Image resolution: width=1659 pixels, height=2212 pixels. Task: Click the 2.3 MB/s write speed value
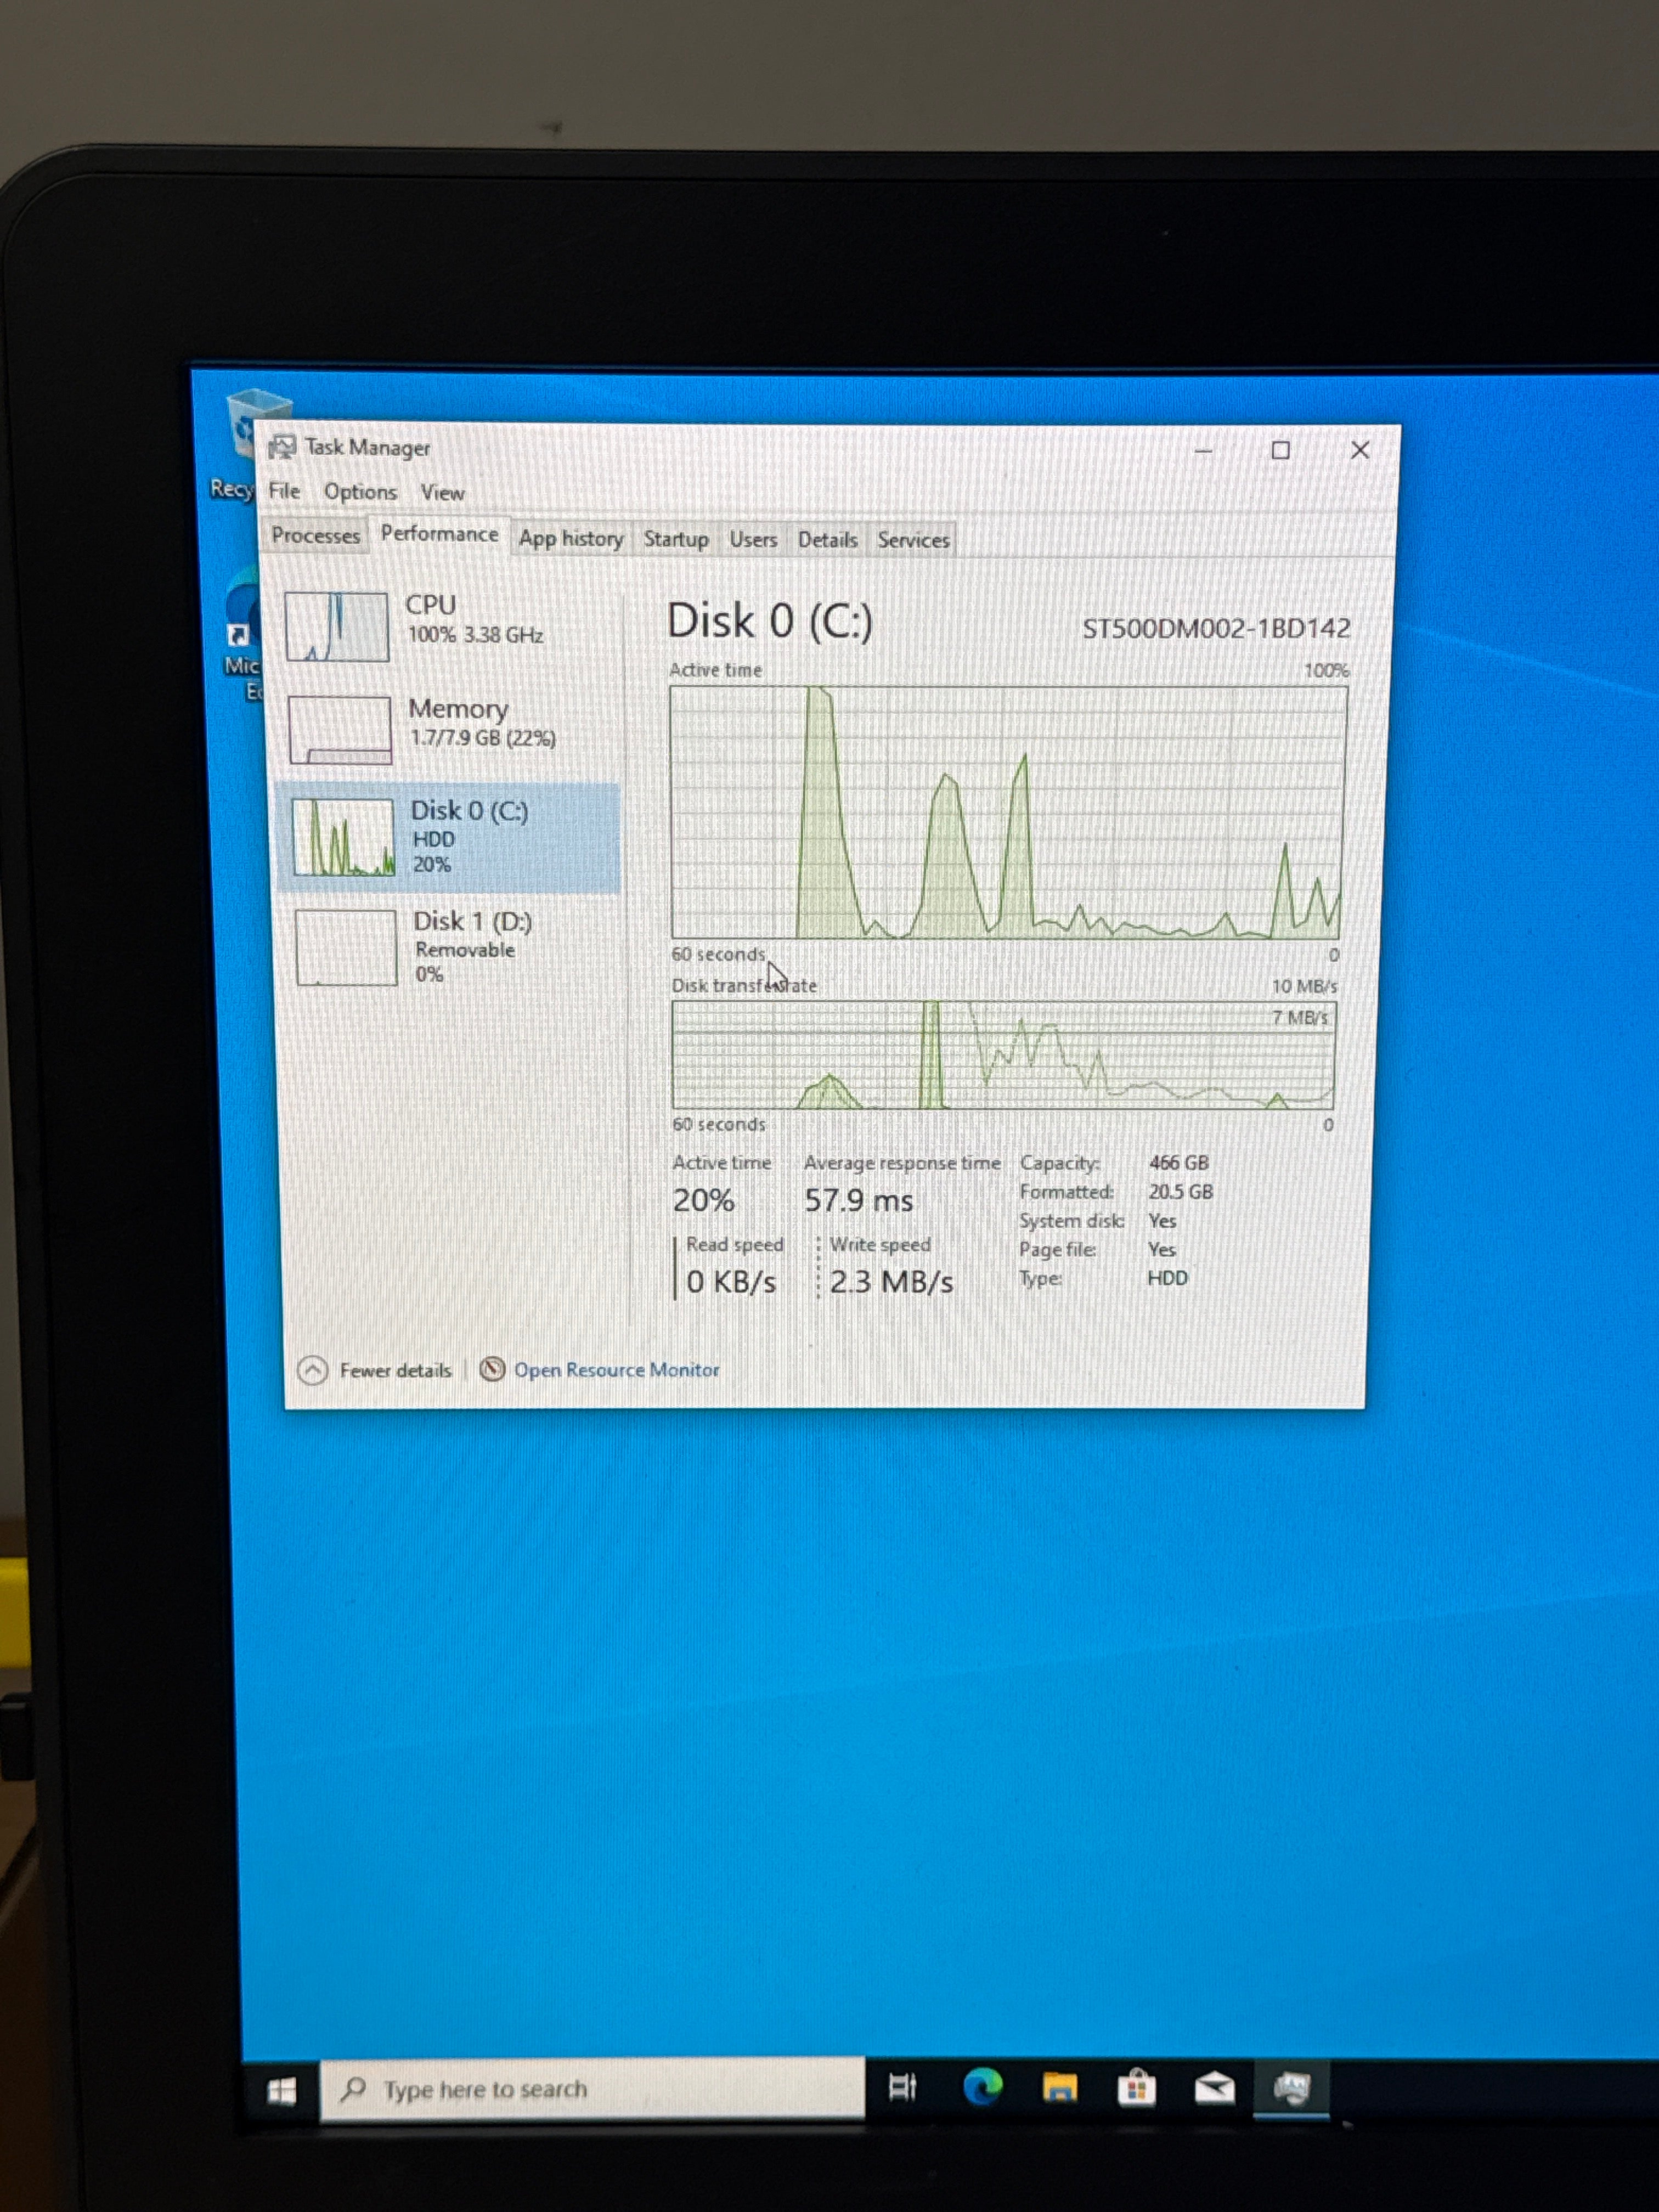click(891, 1282)
